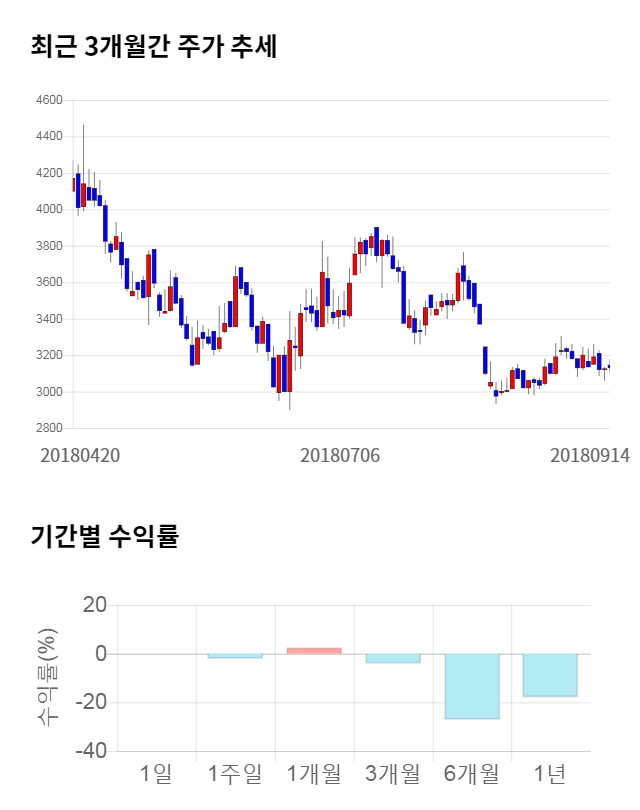
Task: Click the 20180420 date label
Action: pos(80,455)
